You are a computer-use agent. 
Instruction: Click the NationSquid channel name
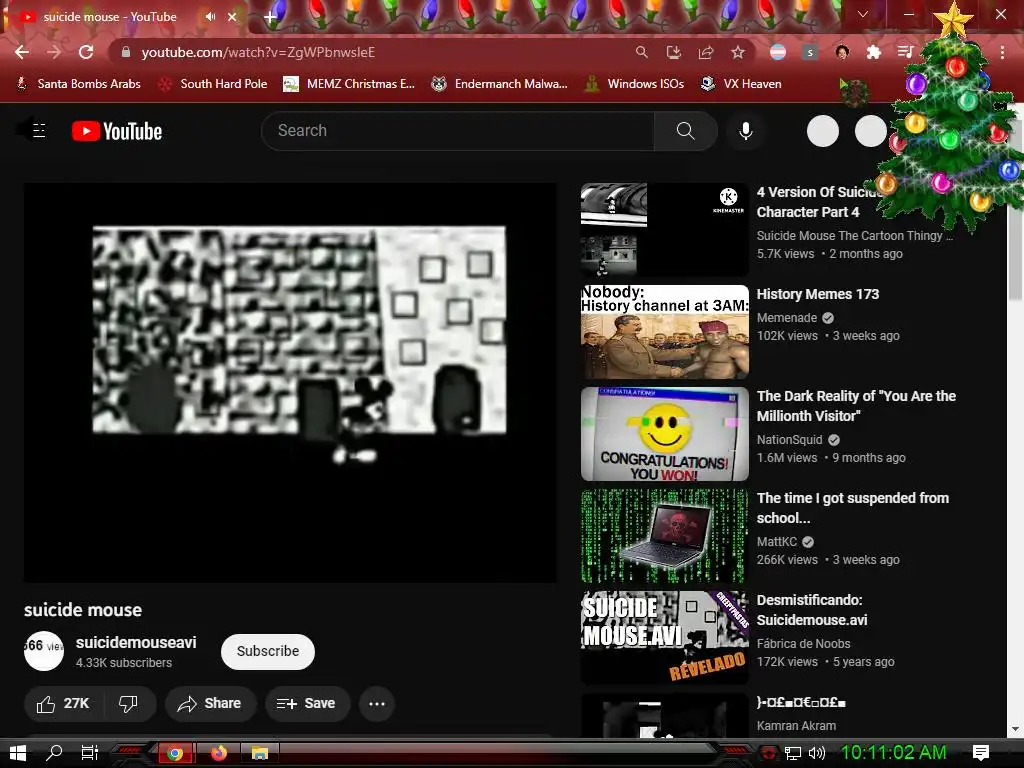(789, 440)
